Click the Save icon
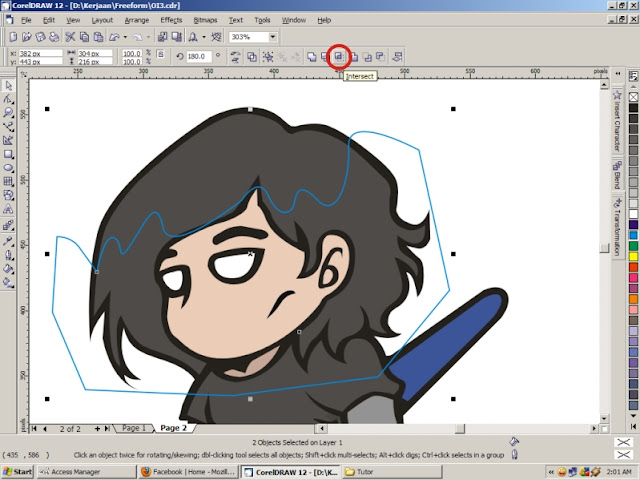640x480 pixels. coord(40,37)
